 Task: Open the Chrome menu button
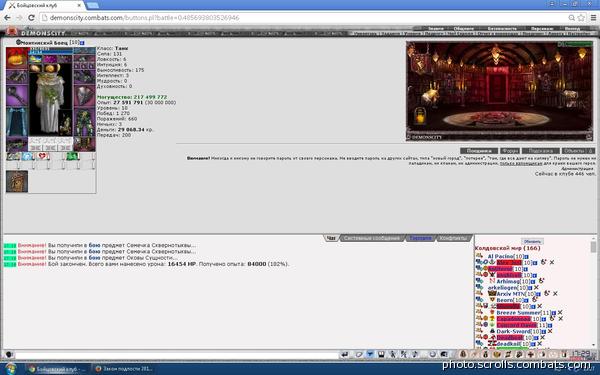[x=593, y=18]
